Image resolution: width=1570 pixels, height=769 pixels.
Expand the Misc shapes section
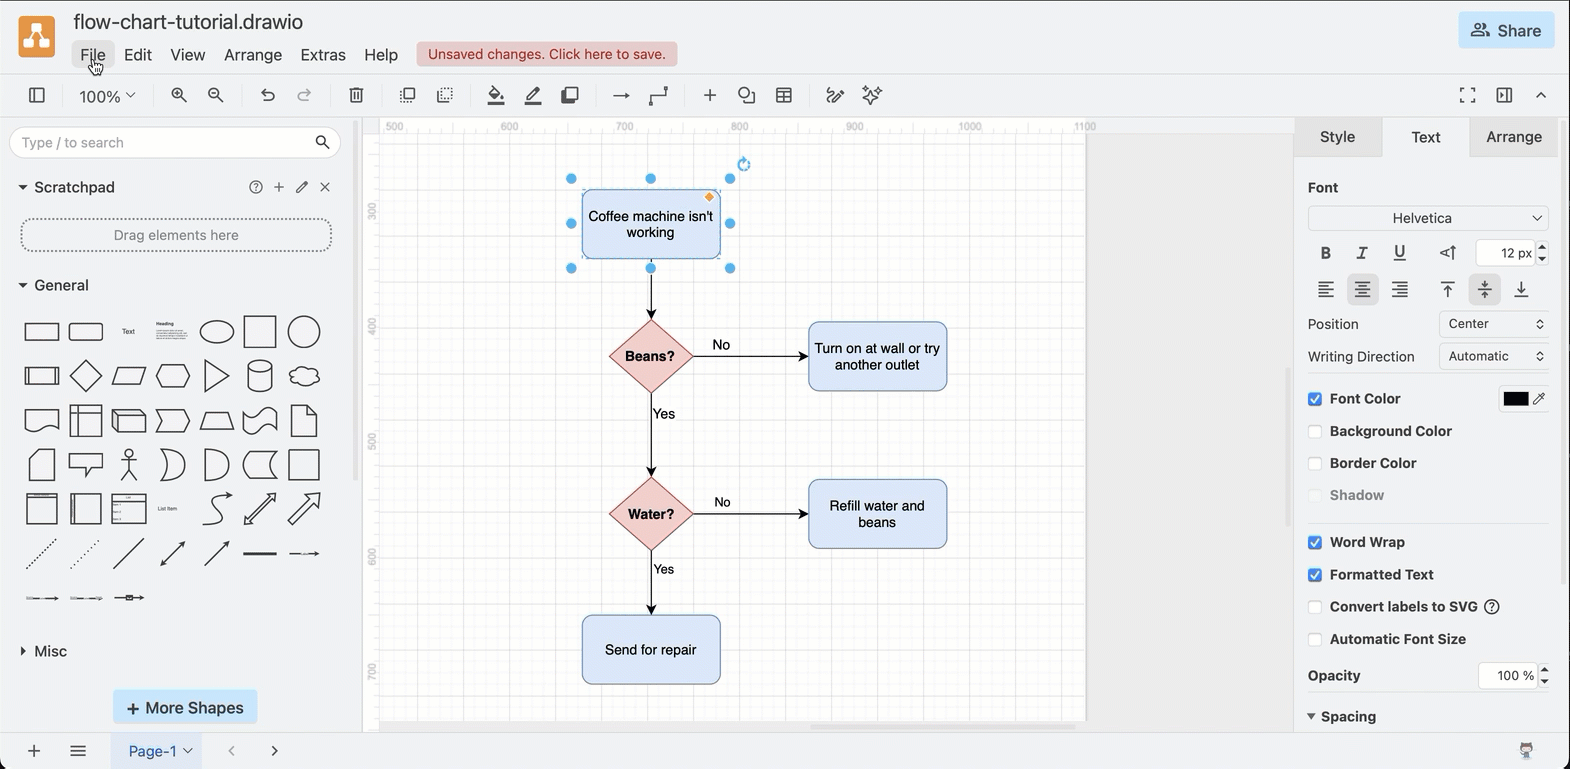tap(23, 651)
